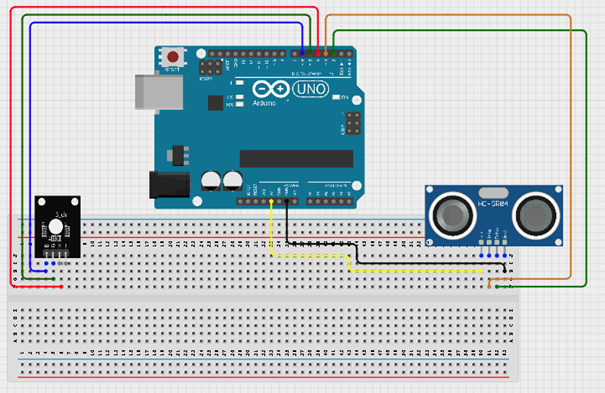
Task: Click the black wire's GND pin on Arduino
Action: pyautogui.click(x=287, y=201)
